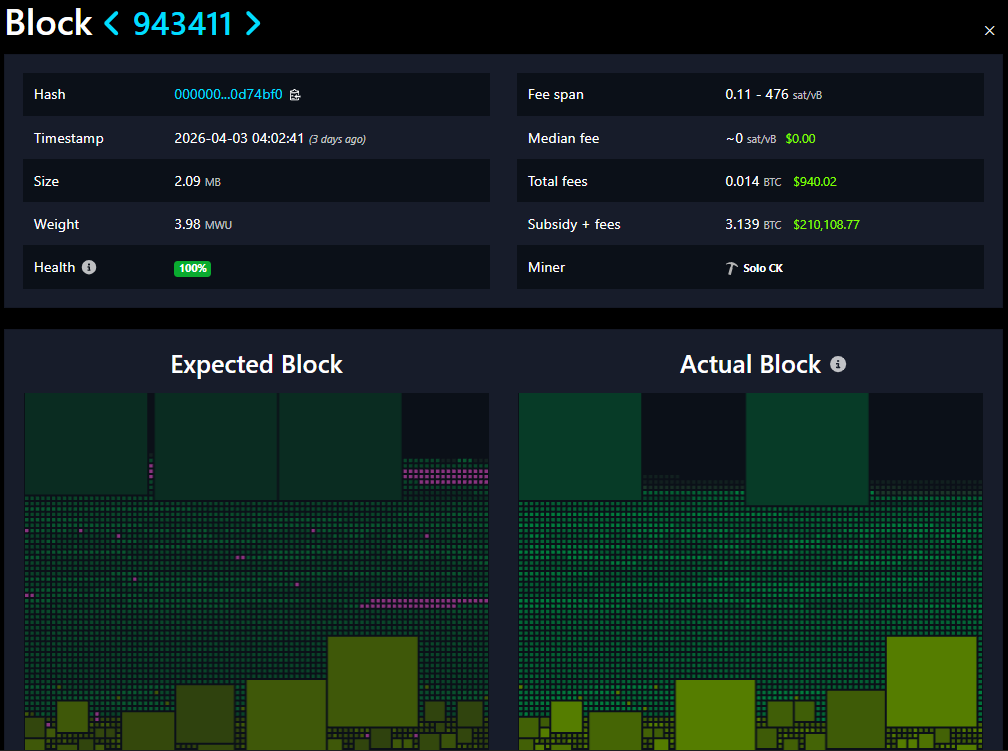Click the pickaxe icon in the Miner row
This screenshot has height=751, width=1008.
tap(731, 268)
